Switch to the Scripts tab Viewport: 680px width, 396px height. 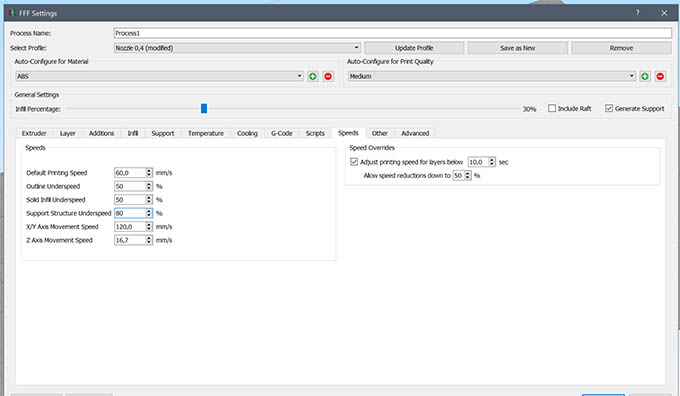pos(315,133)
